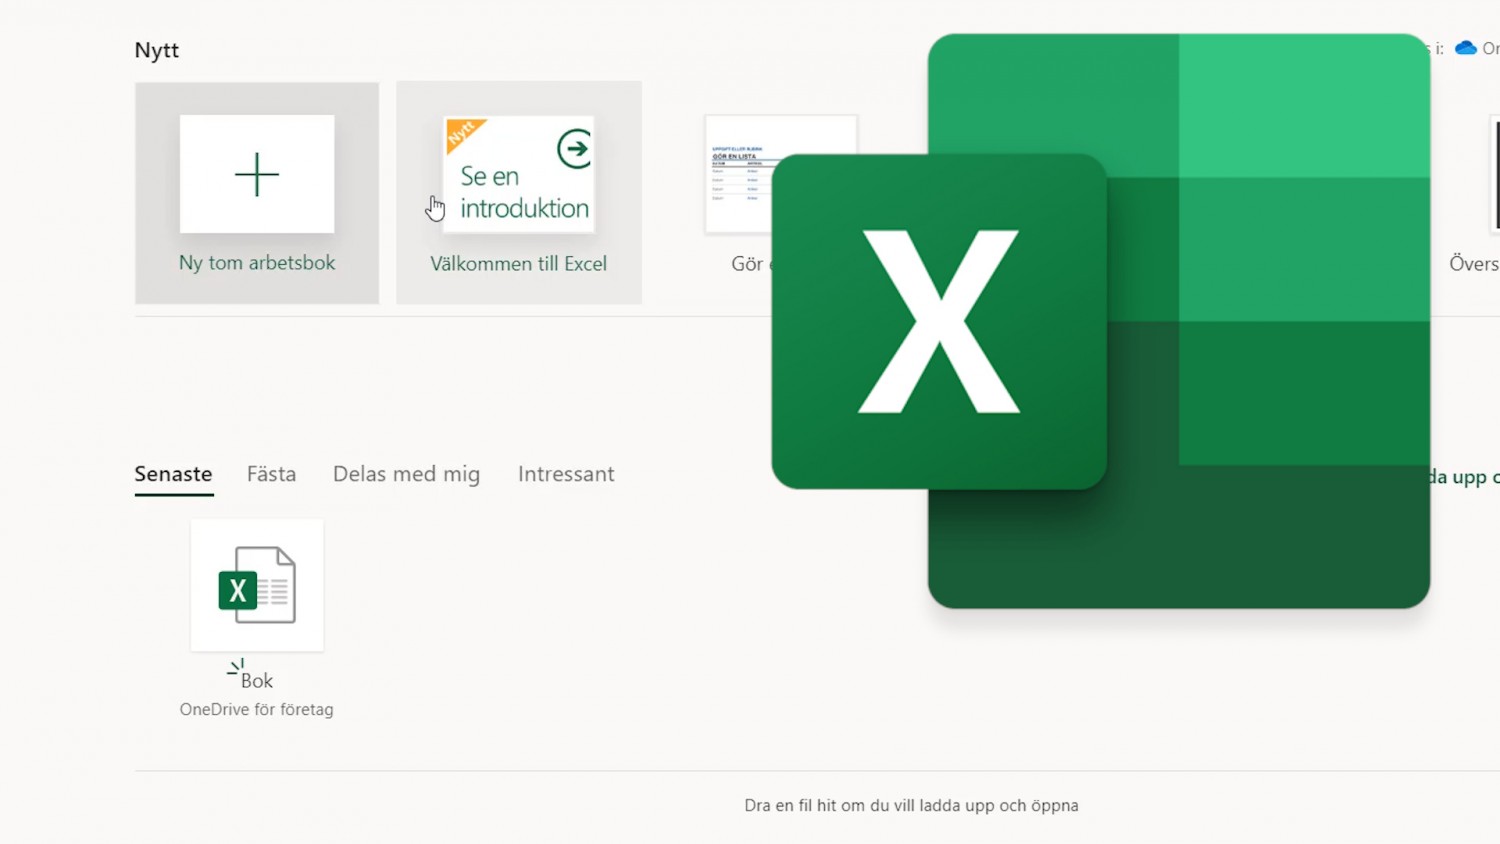Screen dimensions: 1500x844
Task: Create a new blank workbook via Ny tom arbetsbok
Action: [256, 263]
